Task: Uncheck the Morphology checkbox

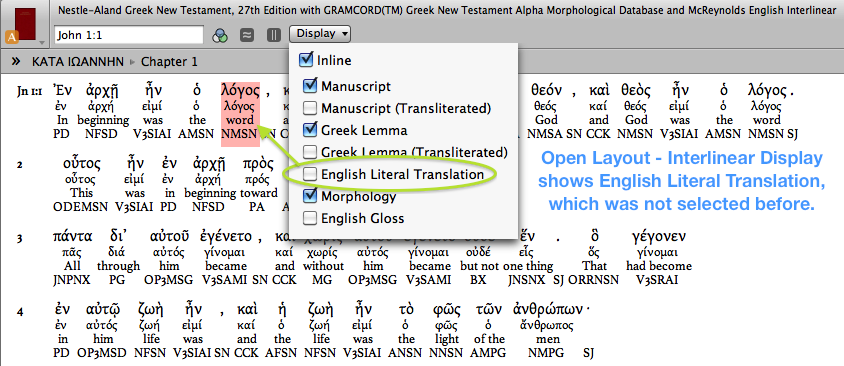Action: point(310,196)
